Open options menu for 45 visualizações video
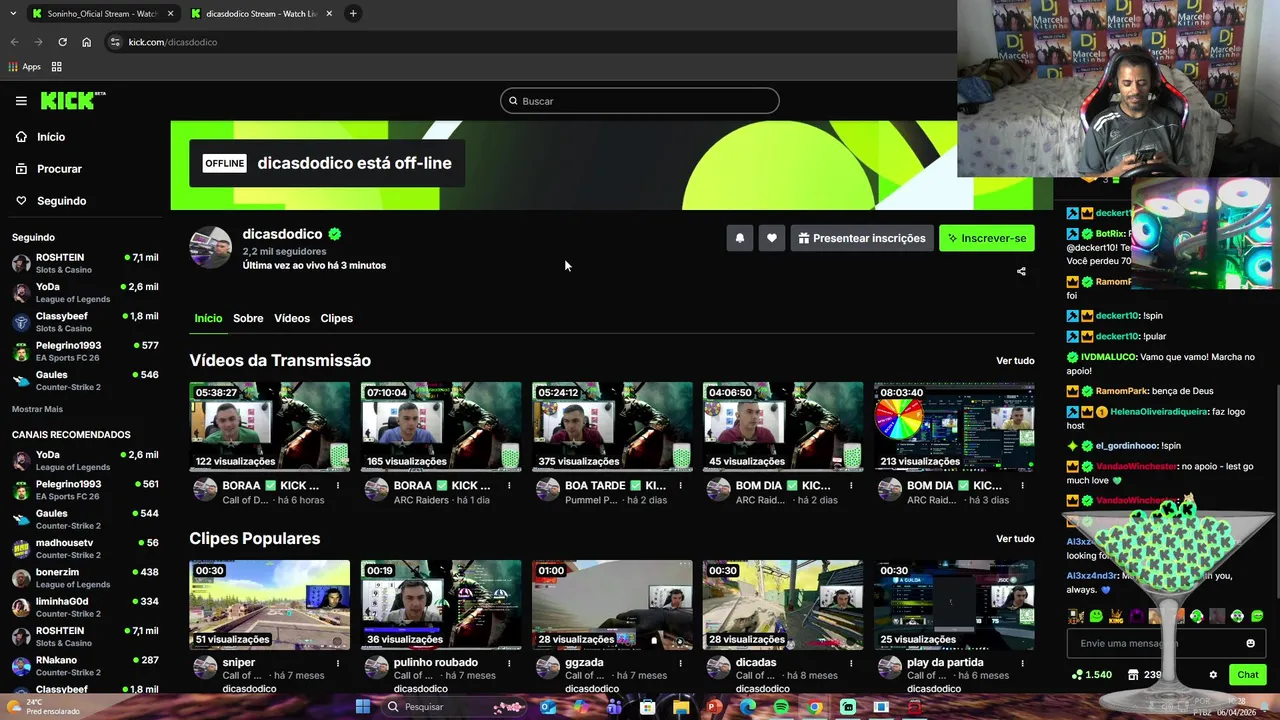The height and width of the screenshot is (720, 1280). [851, 486]
